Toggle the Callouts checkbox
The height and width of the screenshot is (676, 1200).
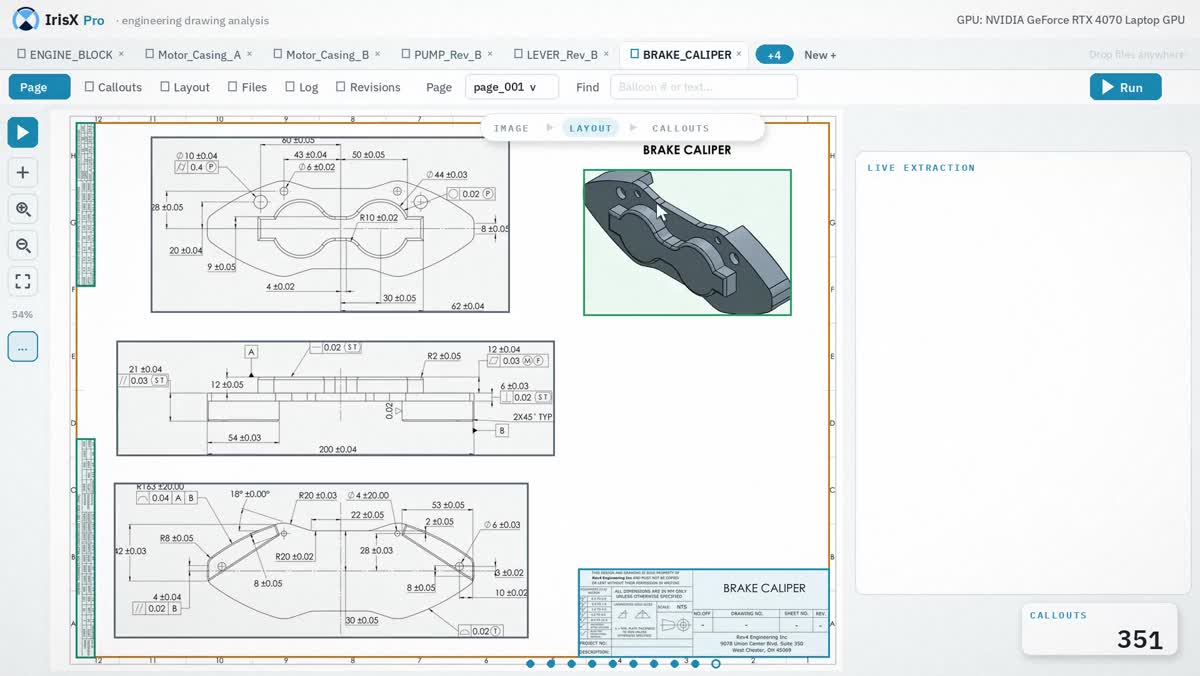click(89, 87)
